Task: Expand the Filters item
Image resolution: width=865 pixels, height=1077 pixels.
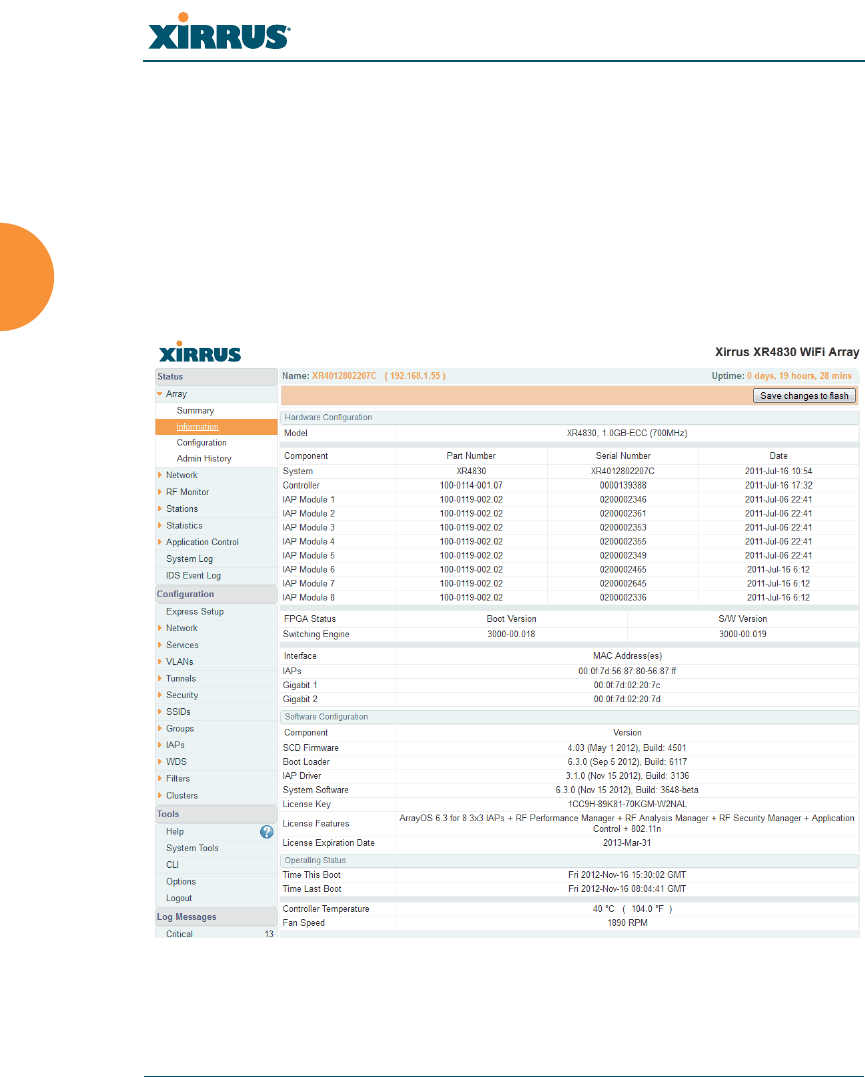Action: click(159, 779)
